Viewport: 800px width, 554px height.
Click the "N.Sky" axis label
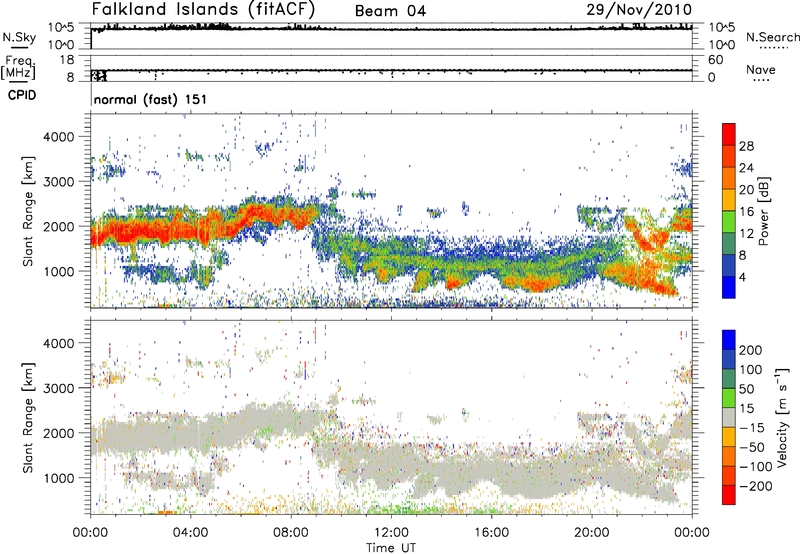pos(19,37)
